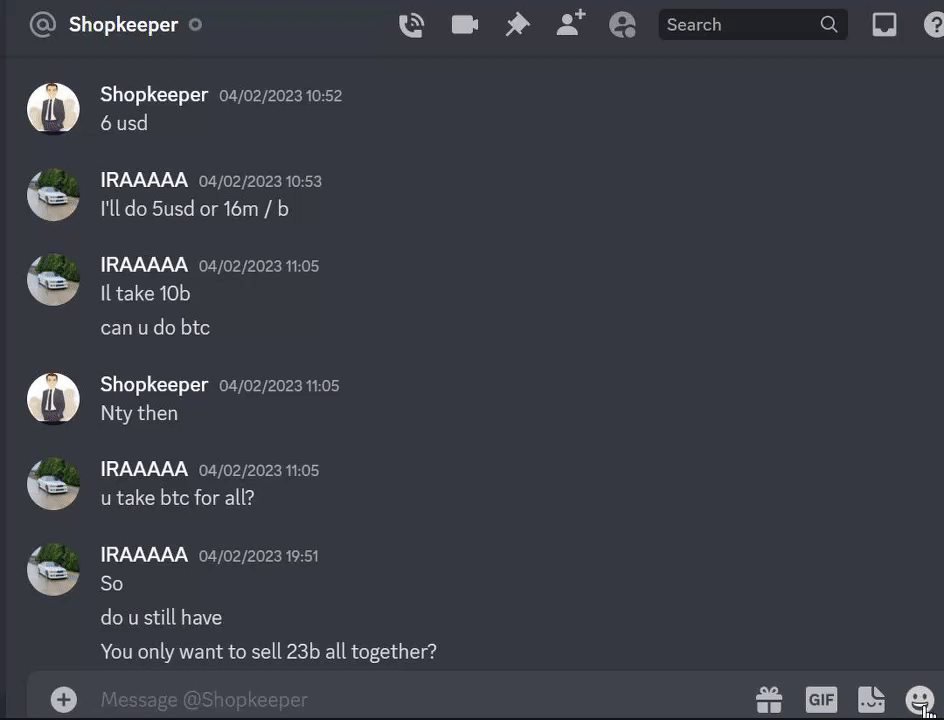Open the GIF picker

click(821, 700)
